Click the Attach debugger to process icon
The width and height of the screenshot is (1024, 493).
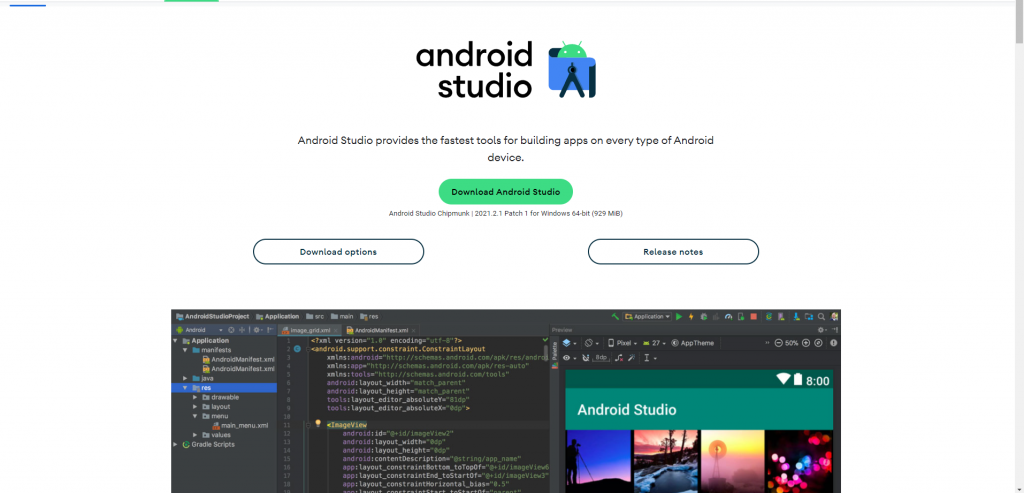(741, 317)
